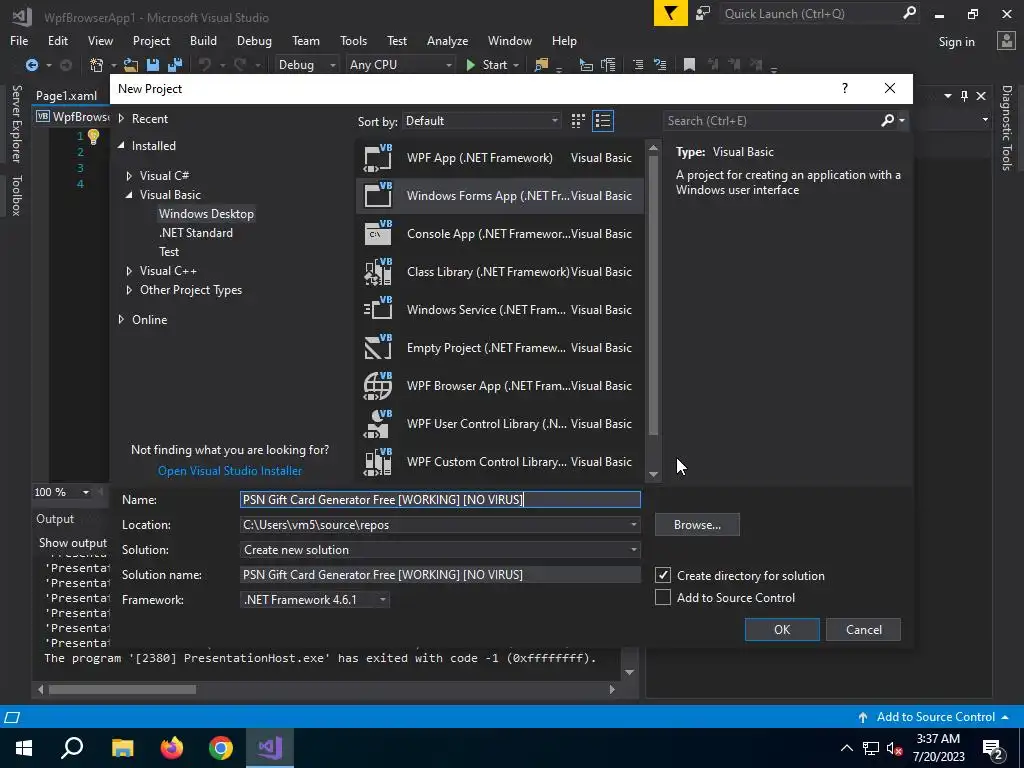Screen dimensions: 1024x768
Task: Open the Debug configuration dropdown
Action: point(307,65)
